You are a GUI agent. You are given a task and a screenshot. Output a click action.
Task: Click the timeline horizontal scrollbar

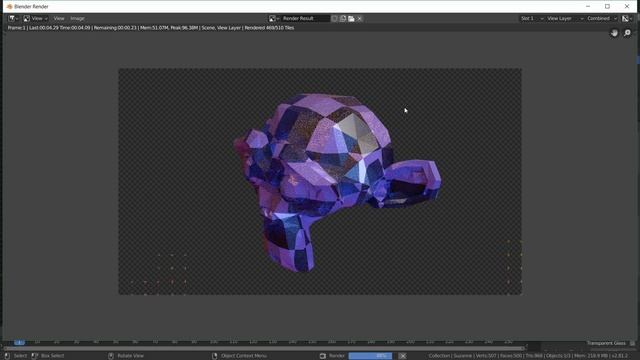click(x=264, y=348)
